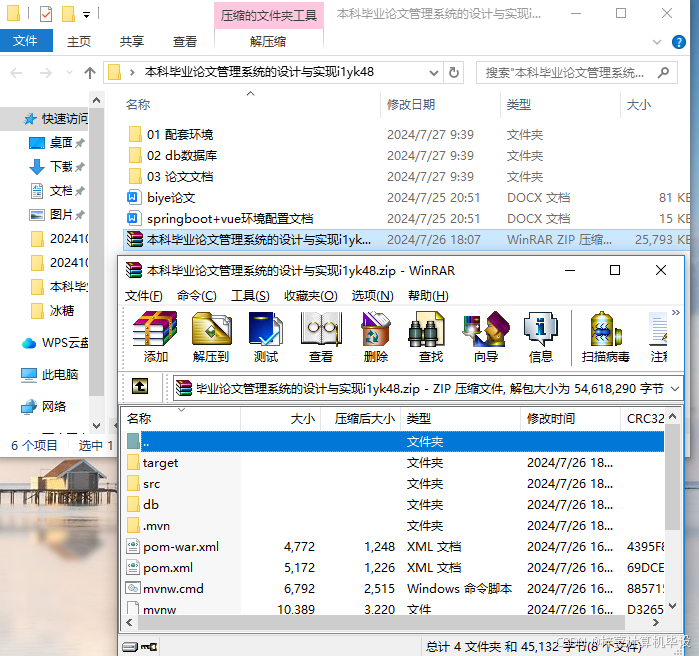This screenshot has width=699, height=656.
Task: Click the Extract To (解压到) toolbar icon
Action: pyautogui.click(x=211, y=336)
